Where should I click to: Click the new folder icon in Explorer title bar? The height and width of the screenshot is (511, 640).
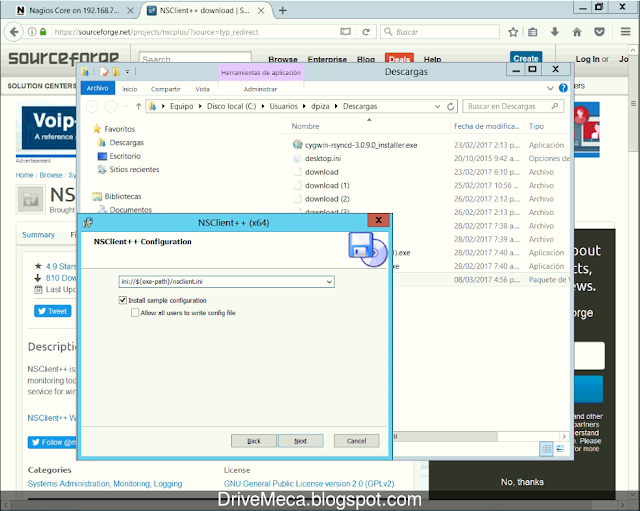pos(116,72)
